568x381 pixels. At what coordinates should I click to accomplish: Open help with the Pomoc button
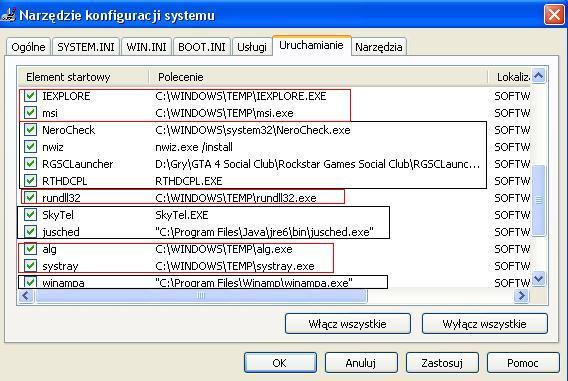pos(523,363)
